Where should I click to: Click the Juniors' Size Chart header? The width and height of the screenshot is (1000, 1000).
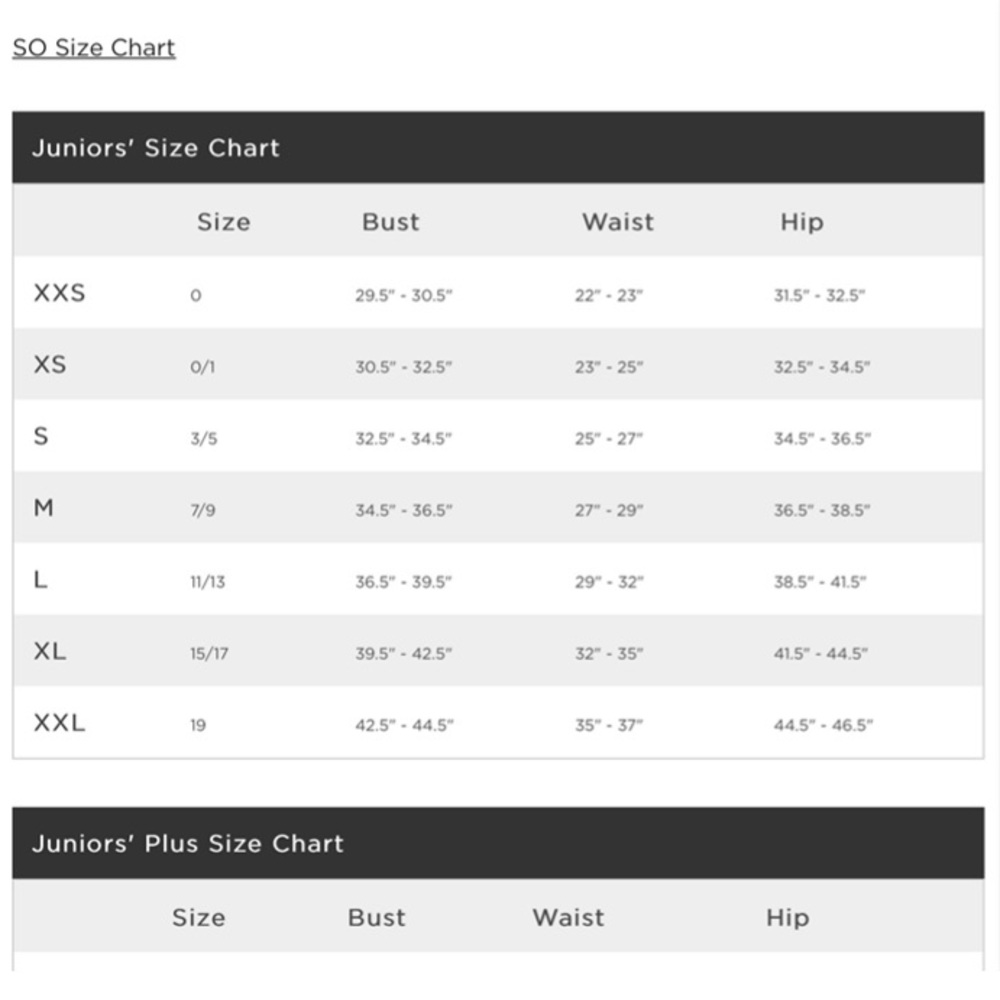[156, 148]
